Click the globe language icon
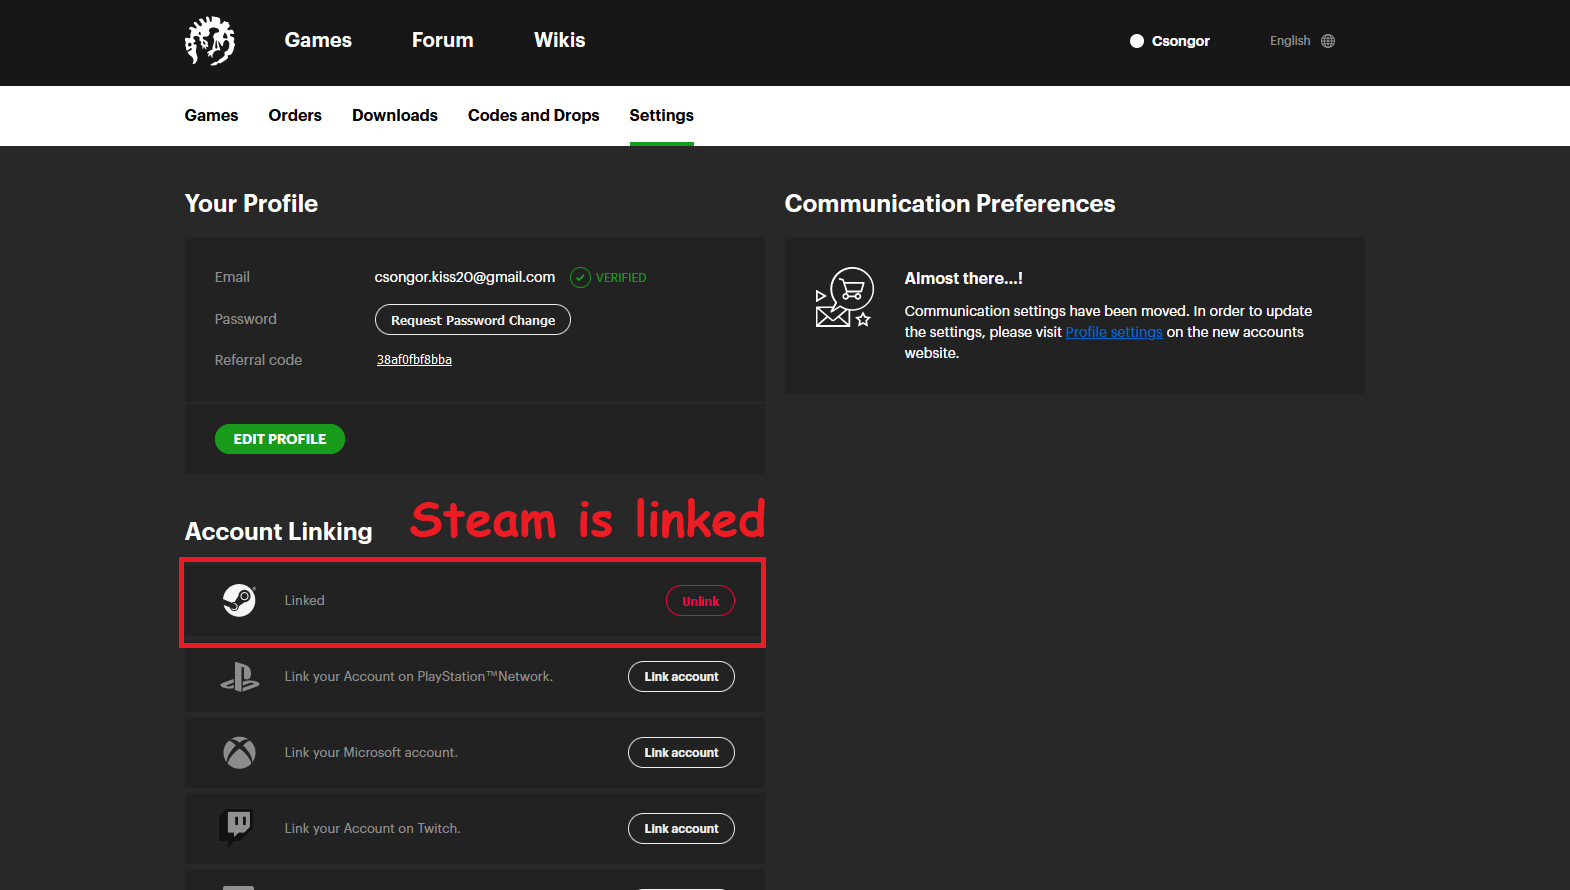The height and width of the screenshot is (890, 1570). click(1328, 41)
